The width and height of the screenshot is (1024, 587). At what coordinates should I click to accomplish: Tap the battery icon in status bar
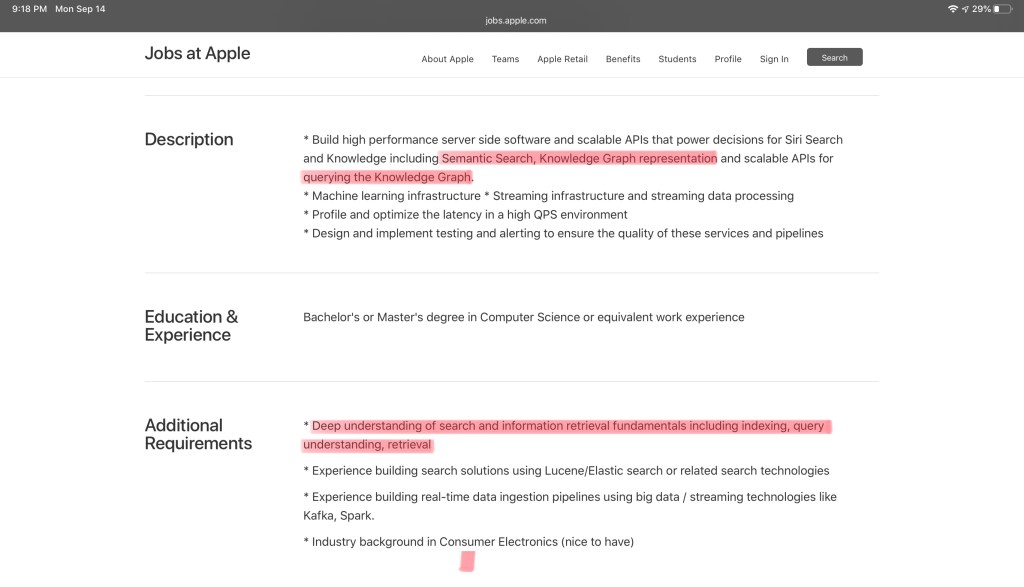pos(1003,9)
